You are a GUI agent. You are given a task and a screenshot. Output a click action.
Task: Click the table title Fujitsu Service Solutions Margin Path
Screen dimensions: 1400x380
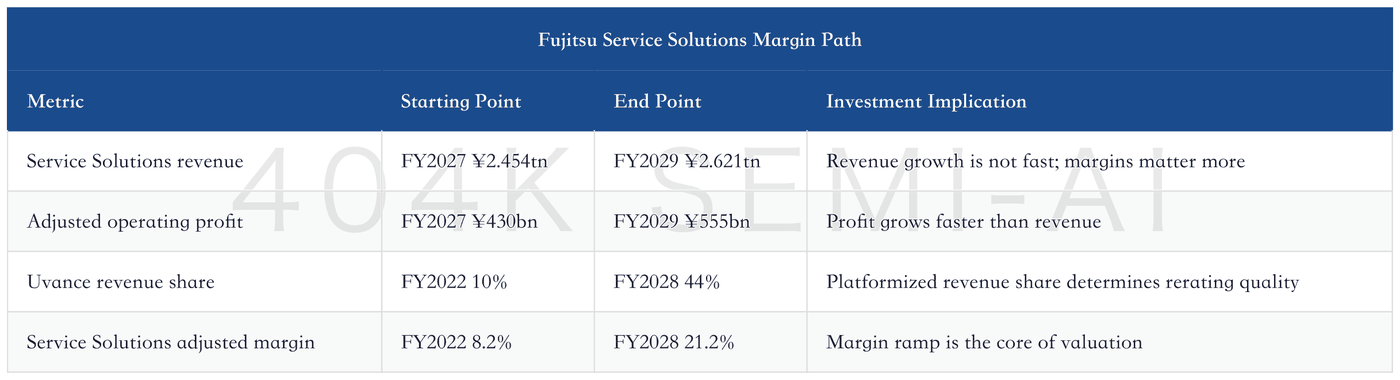pos(700,41)
